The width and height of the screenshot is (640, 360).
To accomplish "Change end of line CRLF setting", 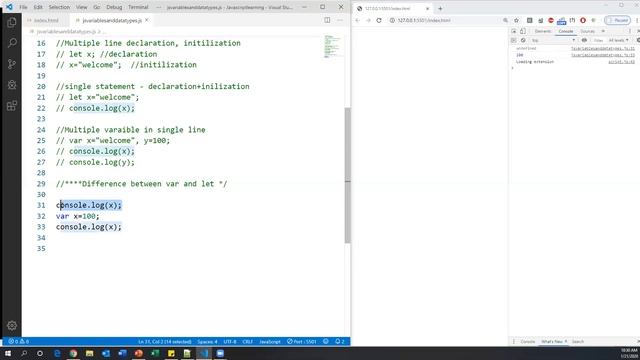I will [248, 341].
